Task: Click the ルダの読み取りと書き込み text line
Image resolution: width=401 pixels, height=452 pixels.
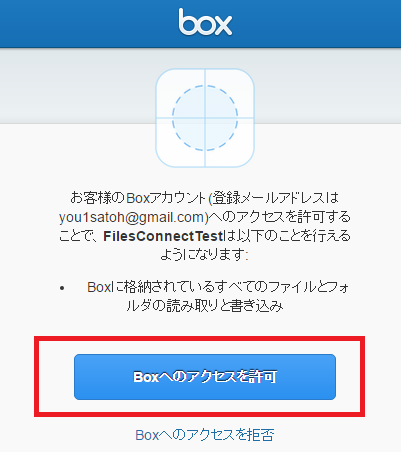Action: point(205,306)
